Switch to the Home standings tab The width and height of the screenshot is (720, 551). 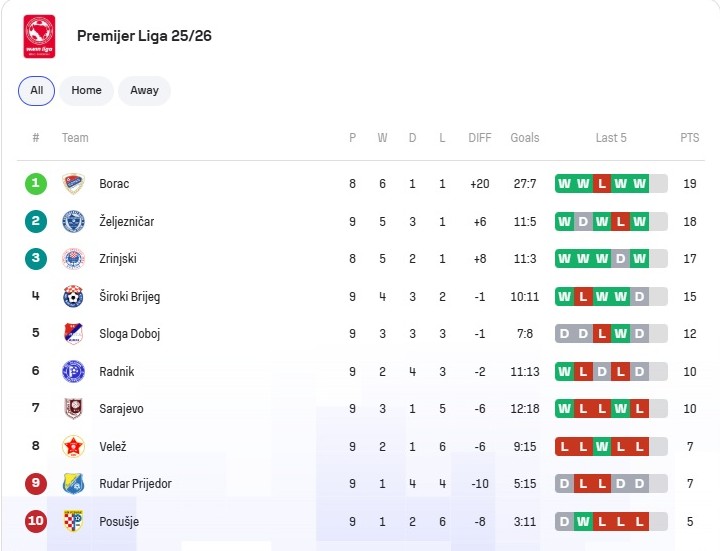coord(86,91)
